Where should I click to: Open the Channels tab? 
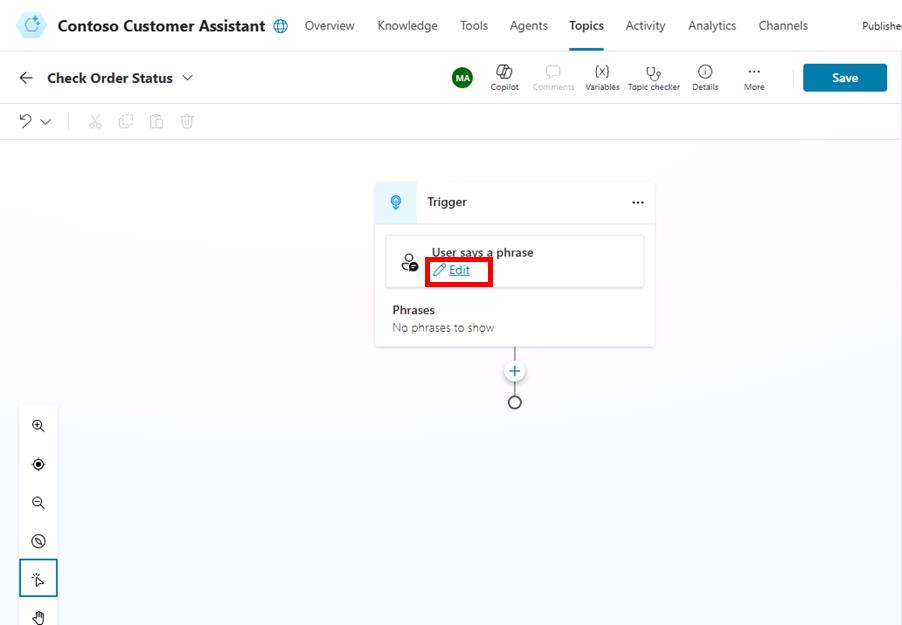[x=783, y=26]
